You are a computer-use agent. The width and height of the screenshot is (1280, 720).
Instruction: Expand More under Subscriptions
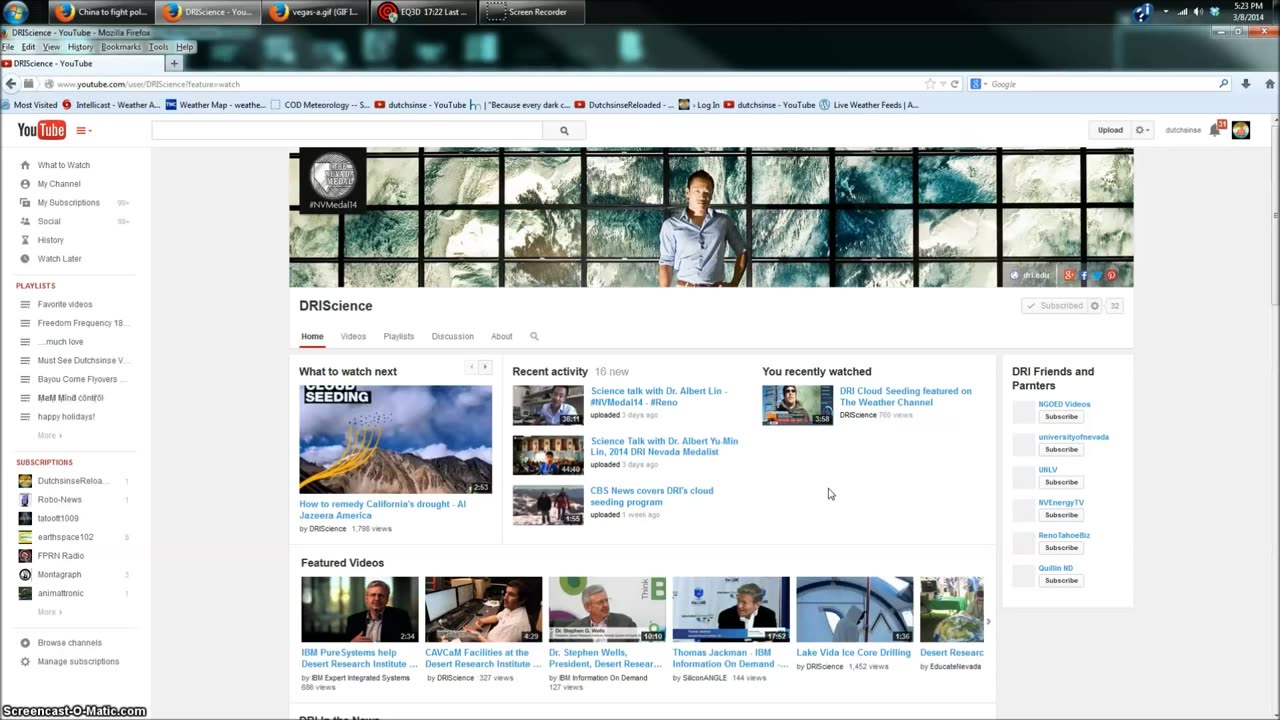(x=49, y=612)
